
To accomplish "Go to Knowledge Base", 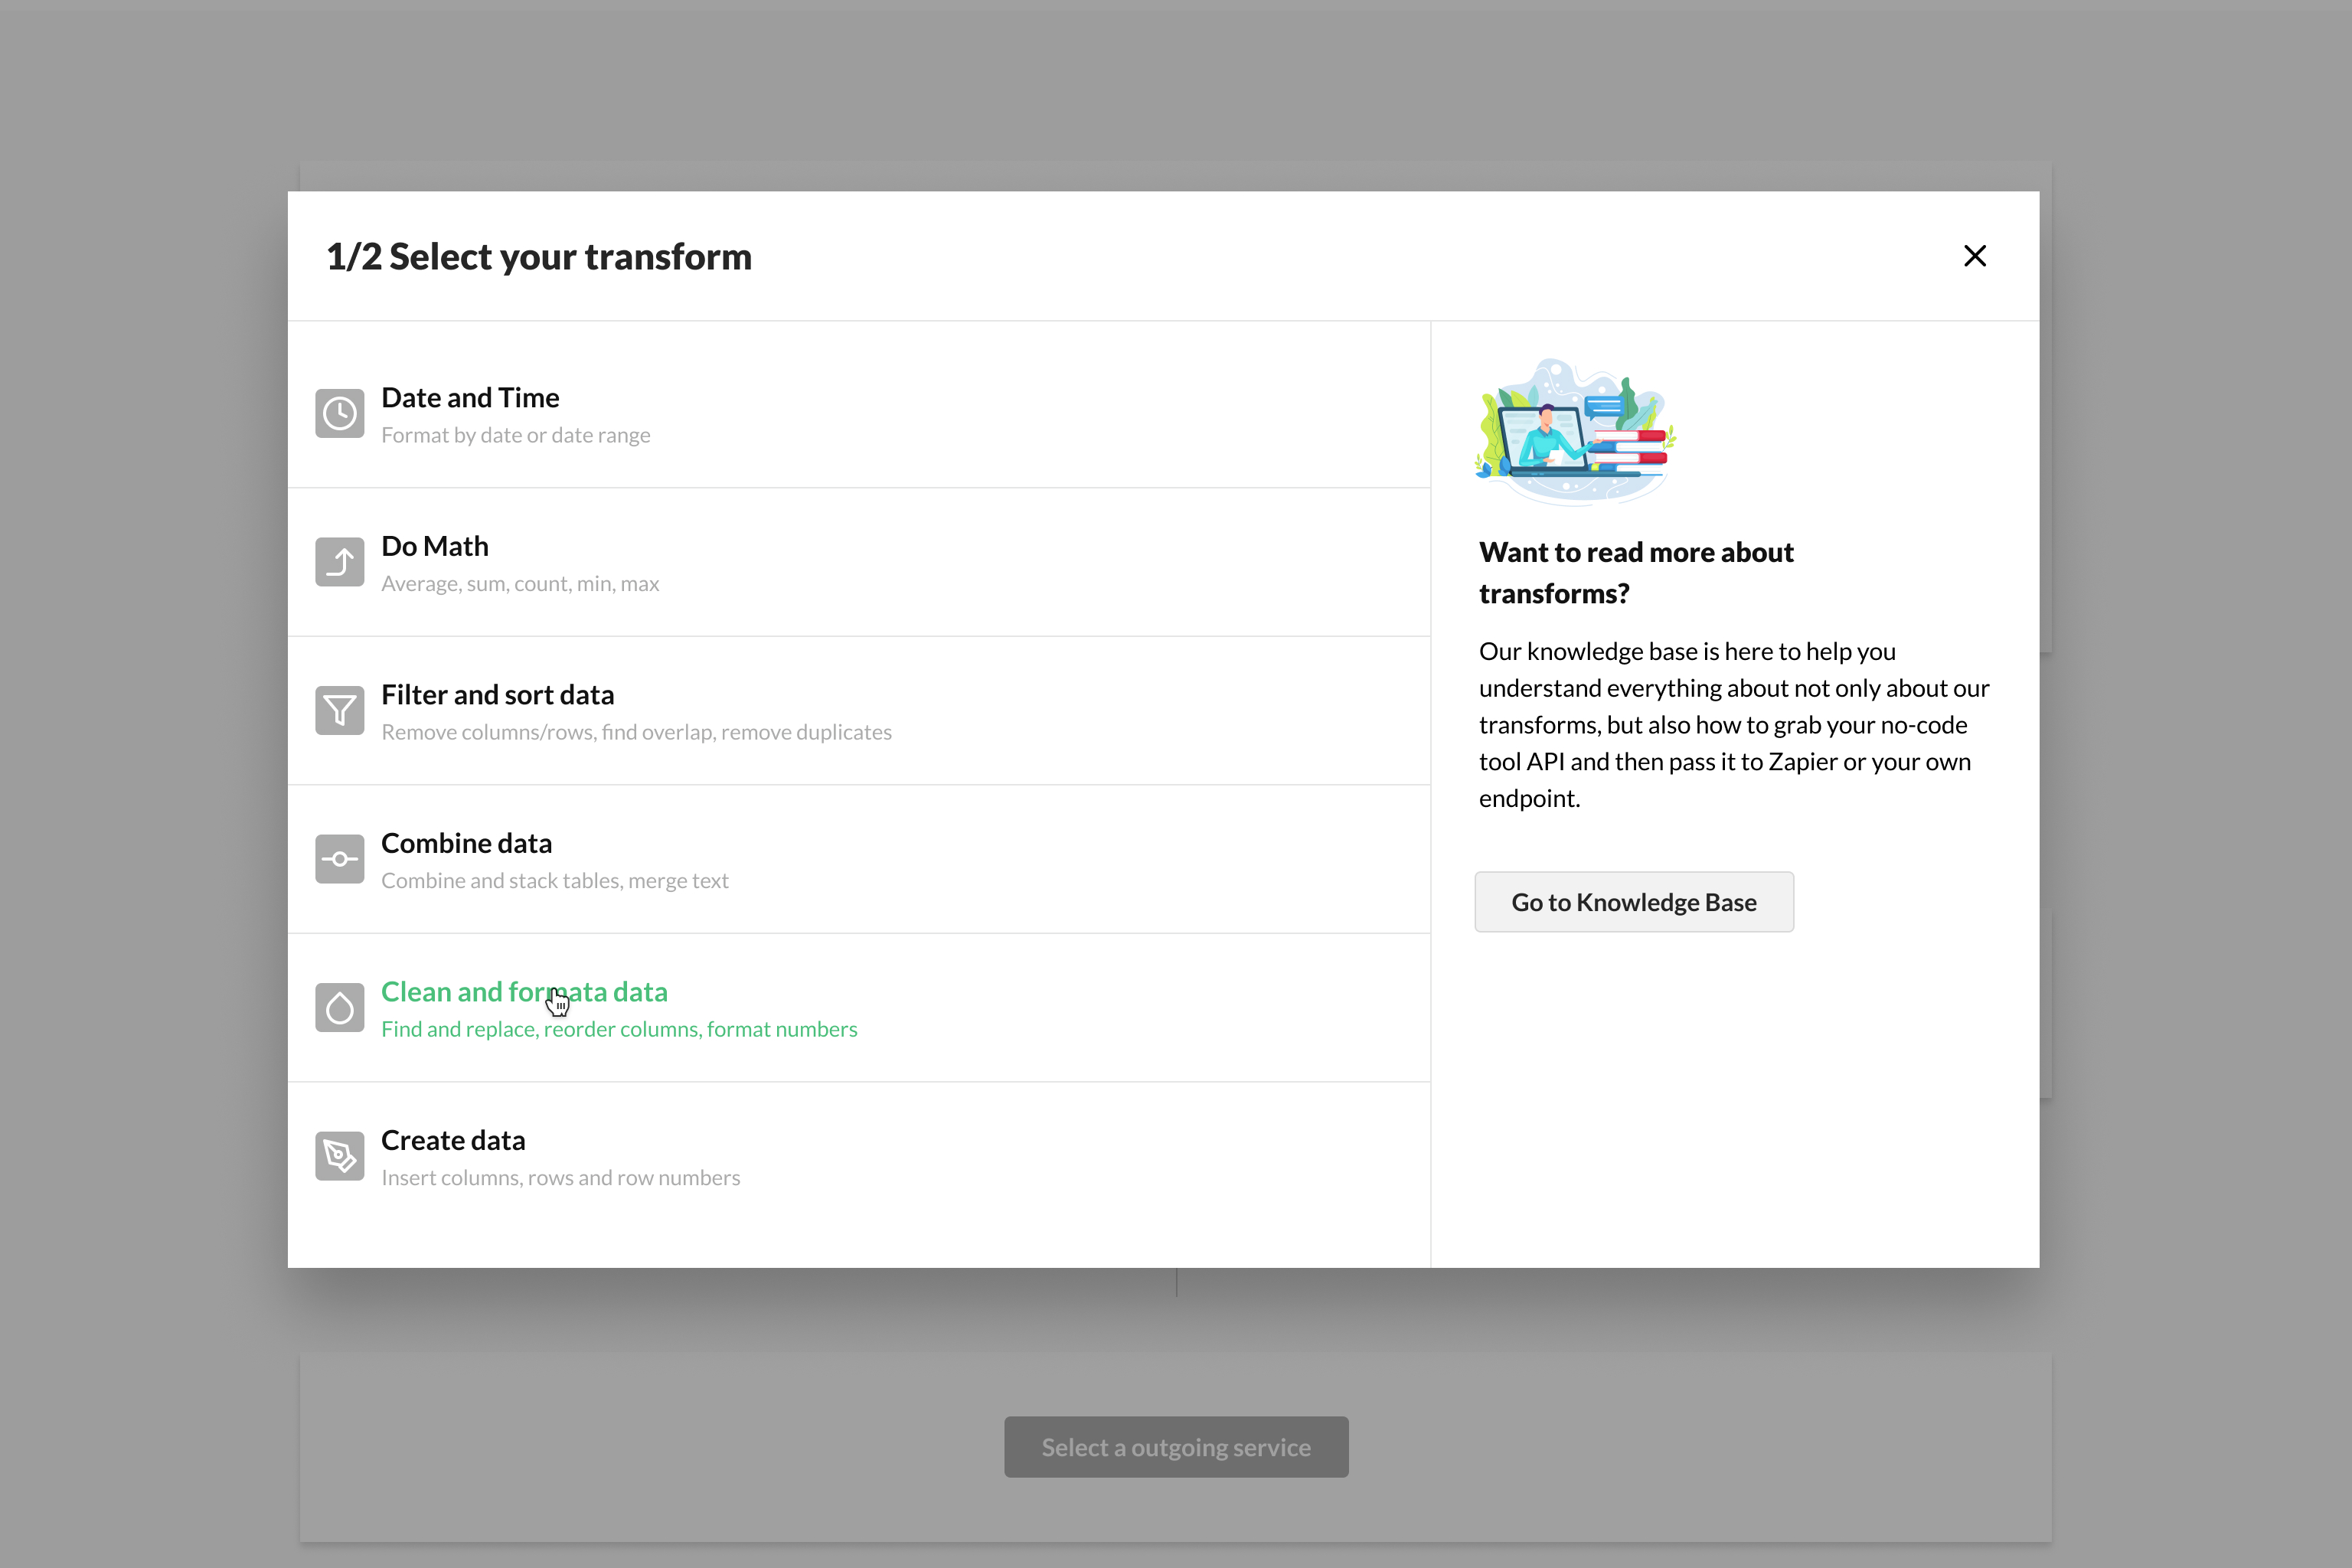I will 1633,902.
